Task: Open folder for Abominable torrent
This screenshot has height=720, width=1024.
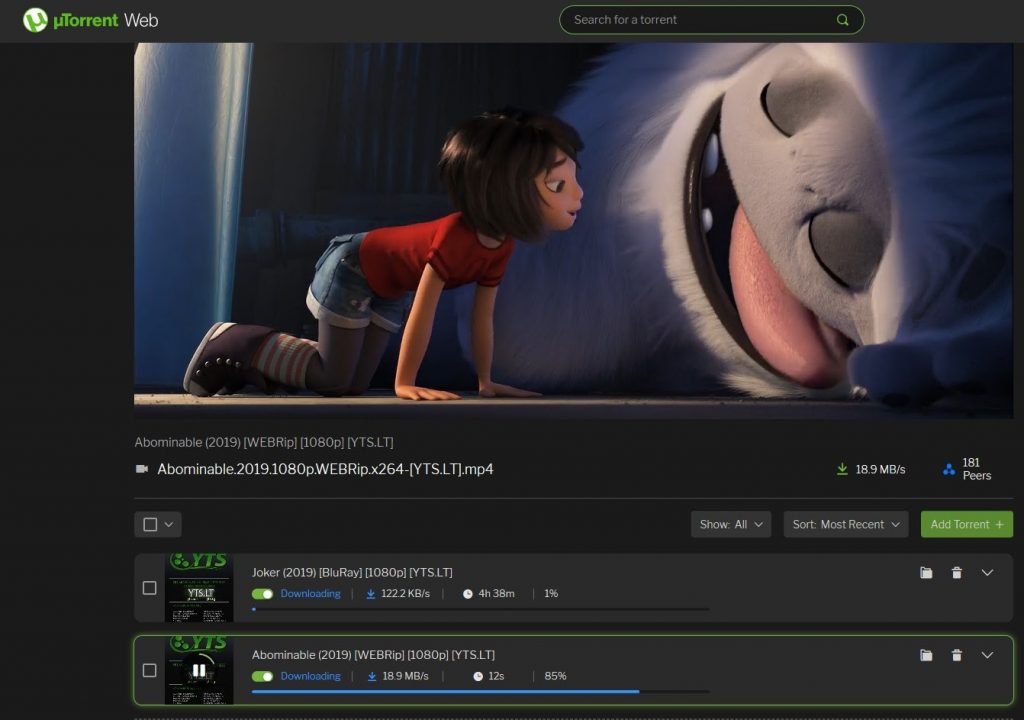Action: coord(926,655)
